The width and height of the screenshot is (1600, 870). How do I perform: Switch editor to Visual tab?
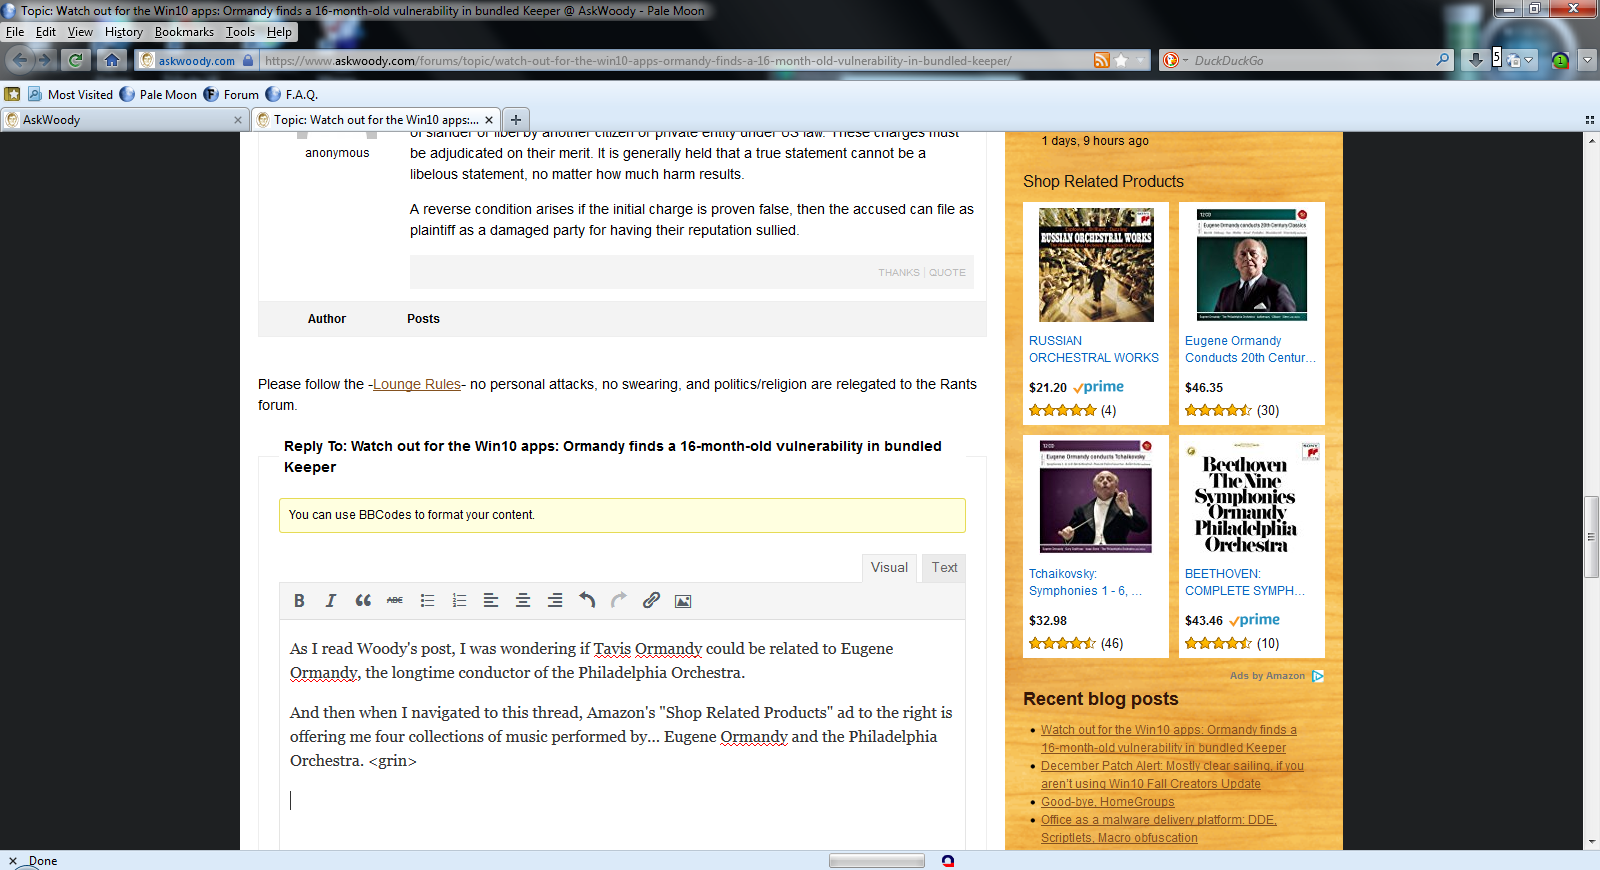click(889, 568)
